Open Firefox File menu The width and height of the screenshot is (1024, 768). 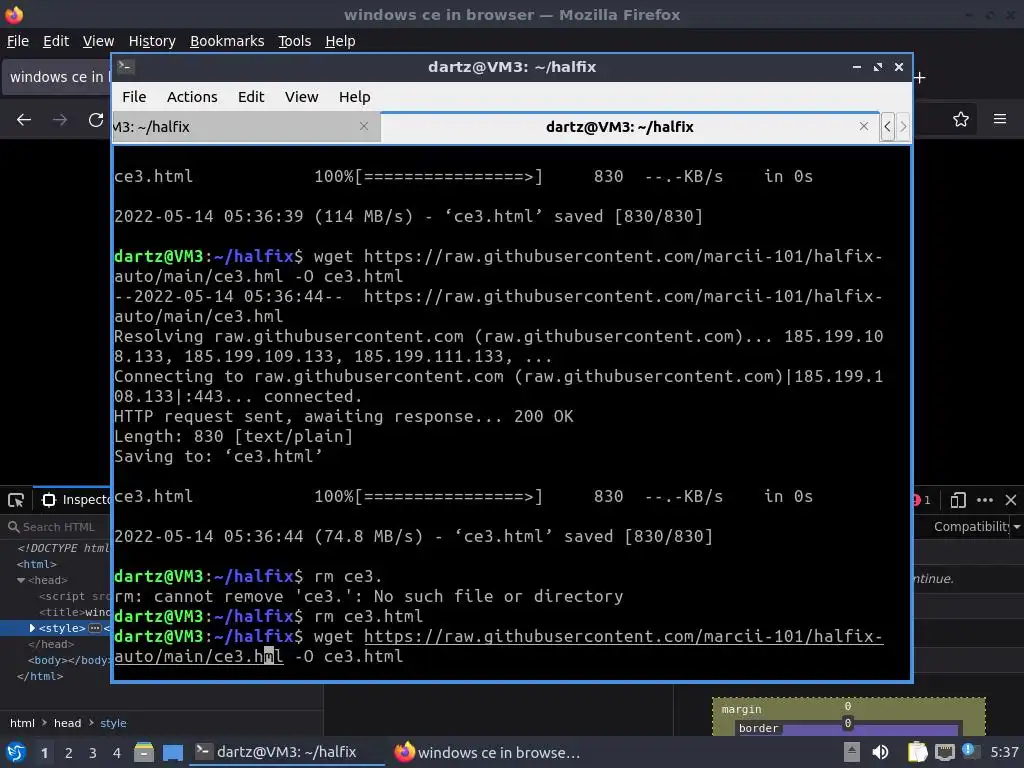(18, 41)
